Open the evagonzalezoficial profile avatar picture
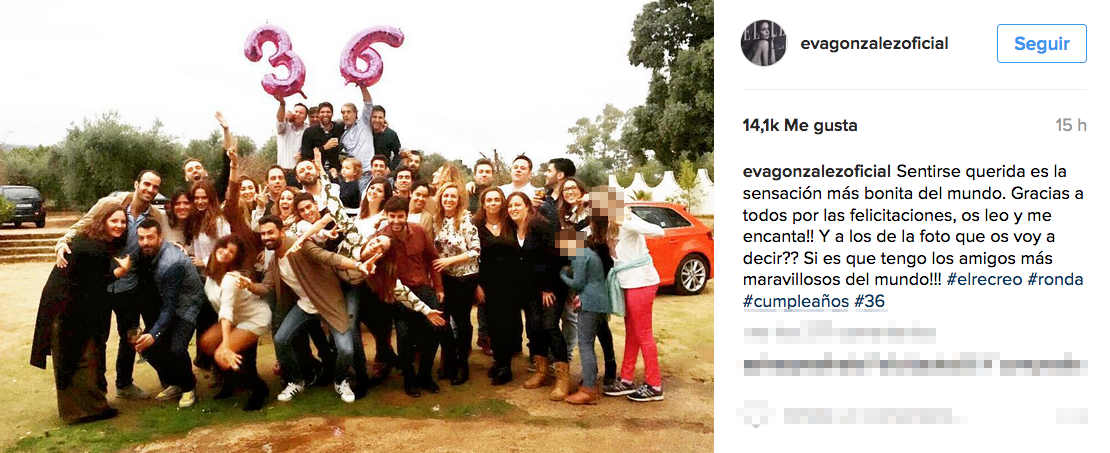The height and width of the screenshot is (453, 1110). [763, 43]
